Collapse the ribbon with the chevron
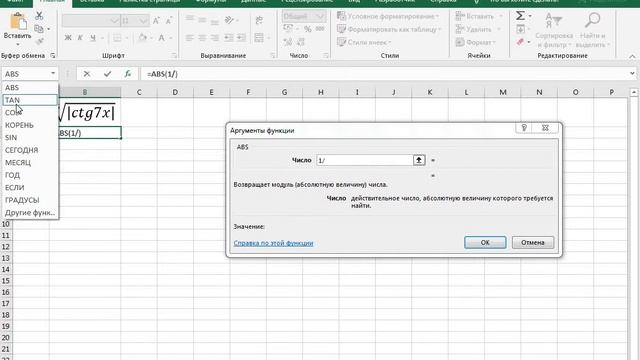 coord(632,56)
